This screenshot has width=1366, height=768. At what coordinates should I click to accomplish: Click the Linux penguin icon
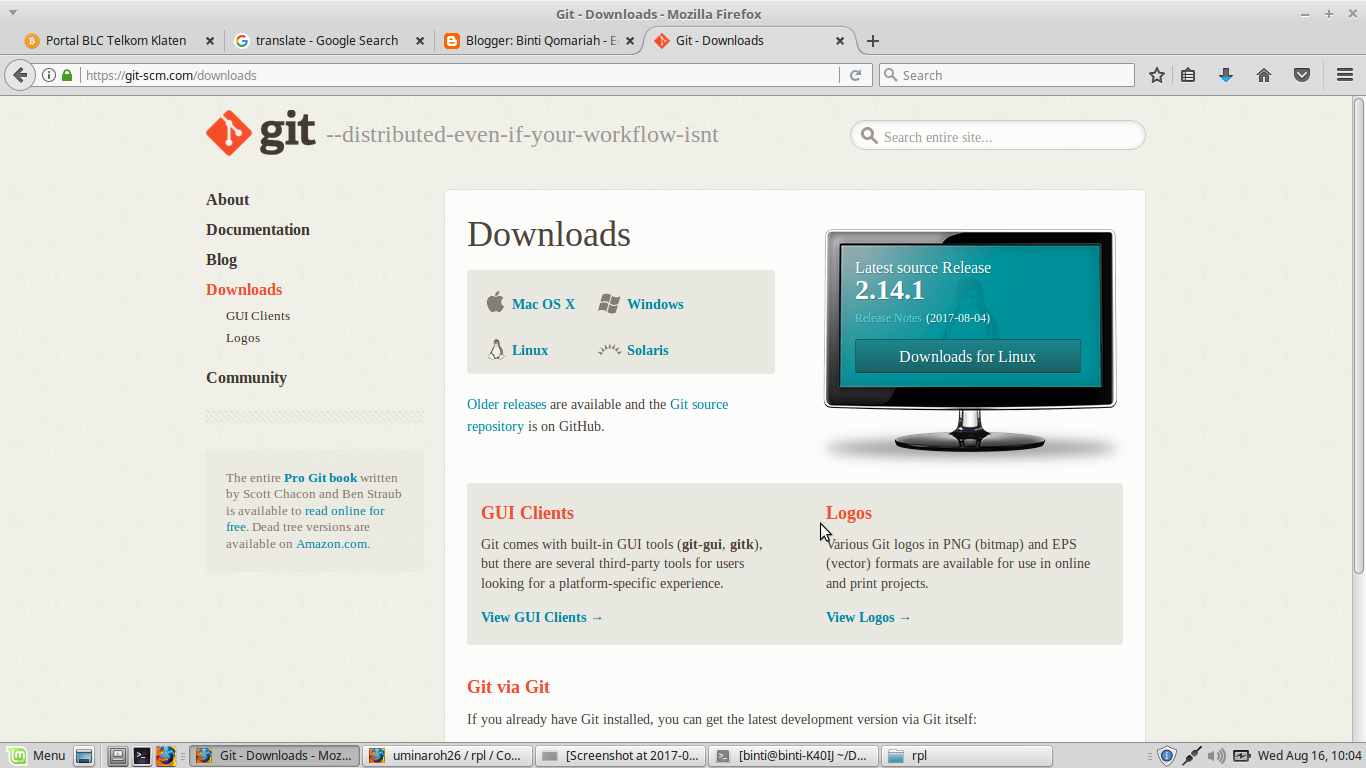tap(496, 349)
